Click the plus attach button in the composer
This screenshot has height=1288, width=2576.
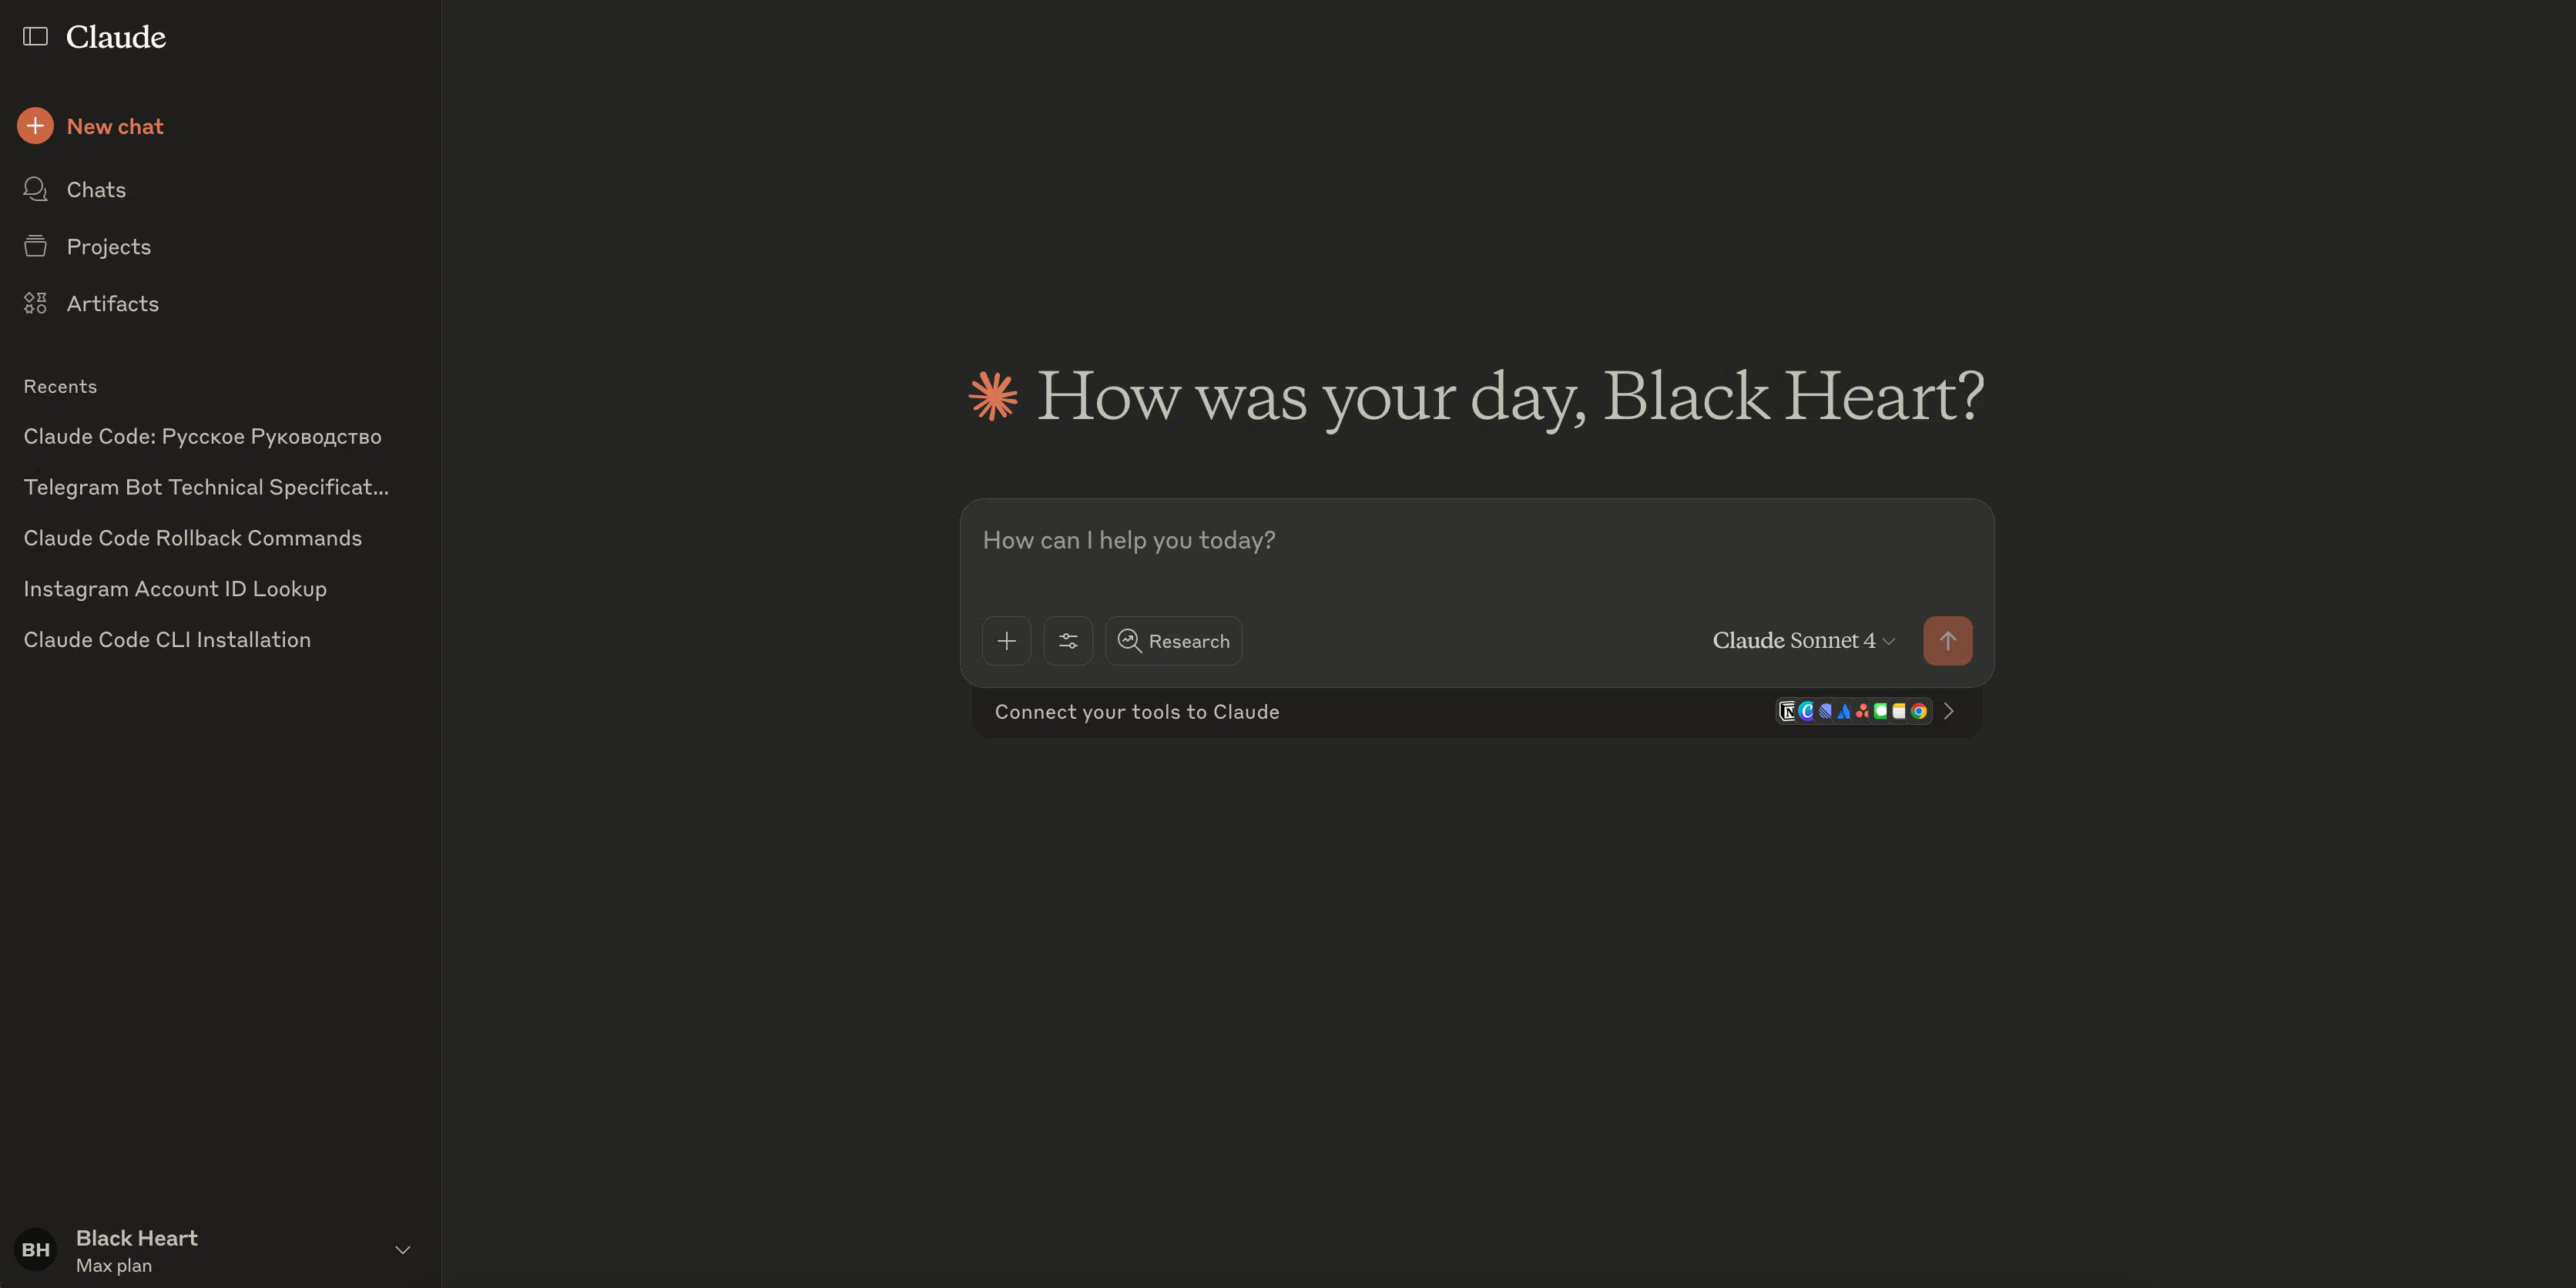pos(1007,641)
